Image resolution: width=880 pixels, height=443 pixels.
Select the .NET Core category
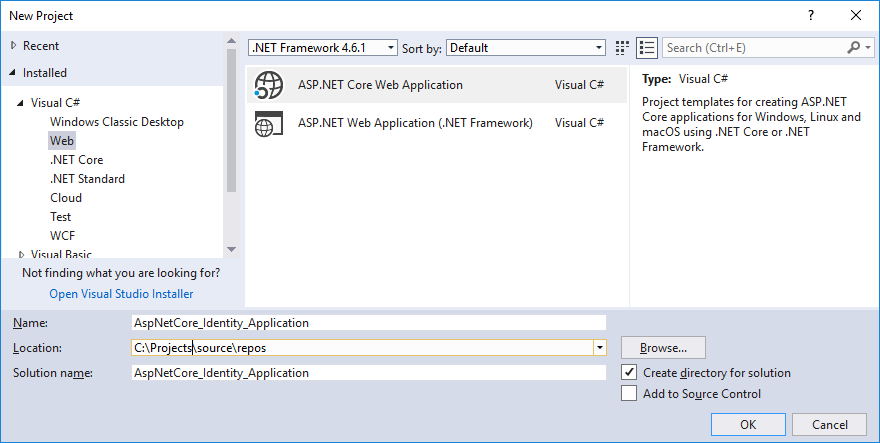[x=76, y=160]
